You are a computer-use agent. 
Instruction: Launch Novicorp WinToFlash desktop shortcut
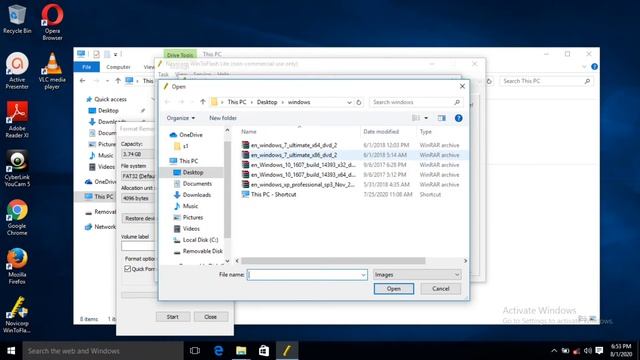(x=17, y=315)
